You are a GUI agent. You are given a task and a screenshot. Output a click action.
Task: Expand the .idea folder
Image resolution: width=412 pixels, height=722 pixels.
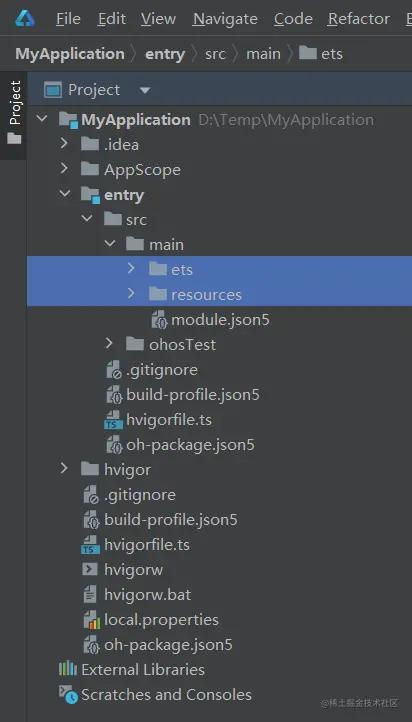pyautogui.click(x=64, y=145)
